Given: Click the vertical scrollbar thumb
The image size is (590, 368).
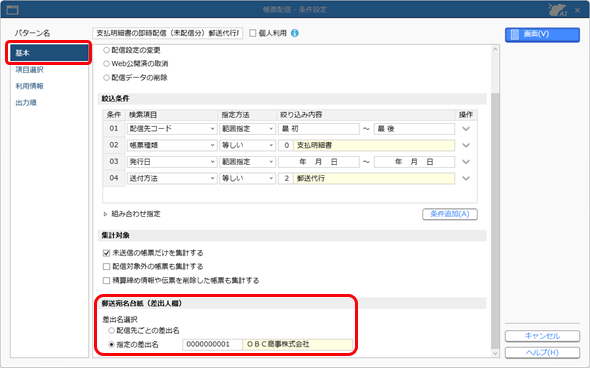Looking at the screenshot, I should click(x=495, y=221).
